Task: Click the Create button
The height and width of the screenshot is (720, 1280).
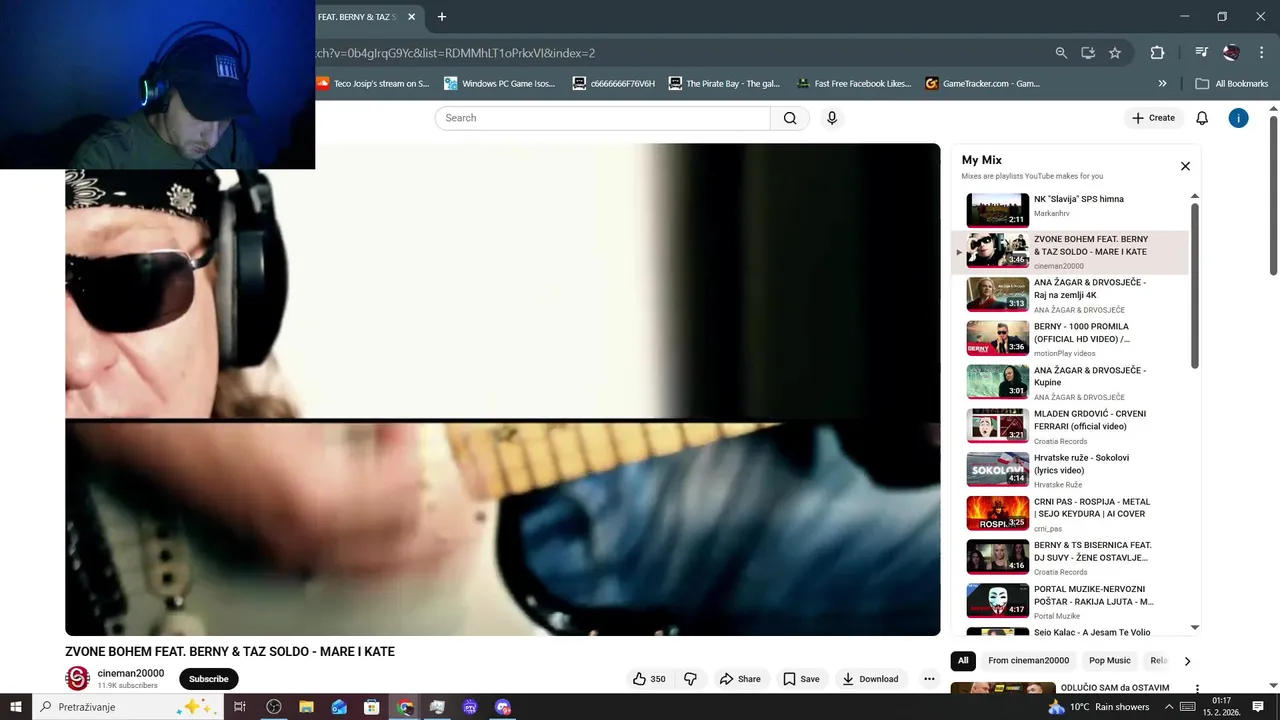Action: [1153, 118]
